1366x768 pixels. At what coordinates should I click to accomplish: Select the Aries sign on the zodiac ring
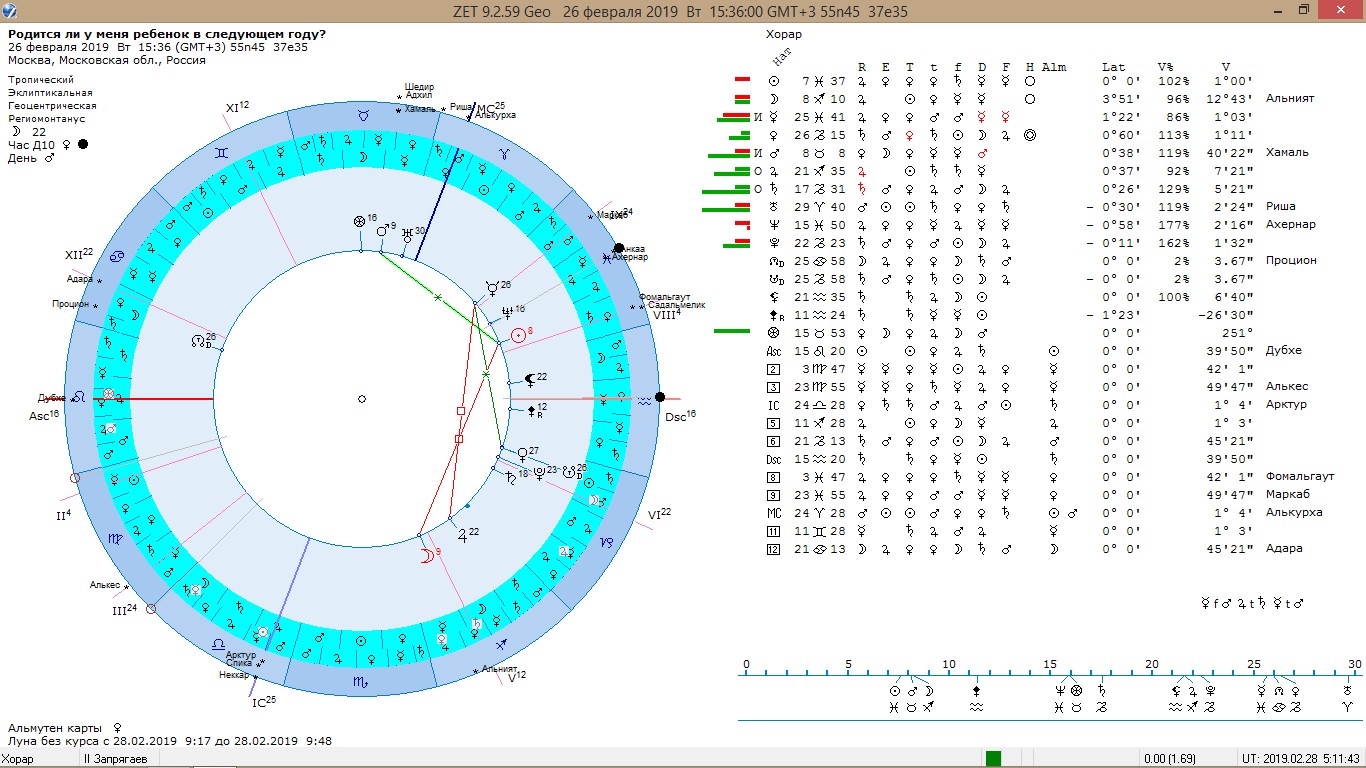(503, 155)
